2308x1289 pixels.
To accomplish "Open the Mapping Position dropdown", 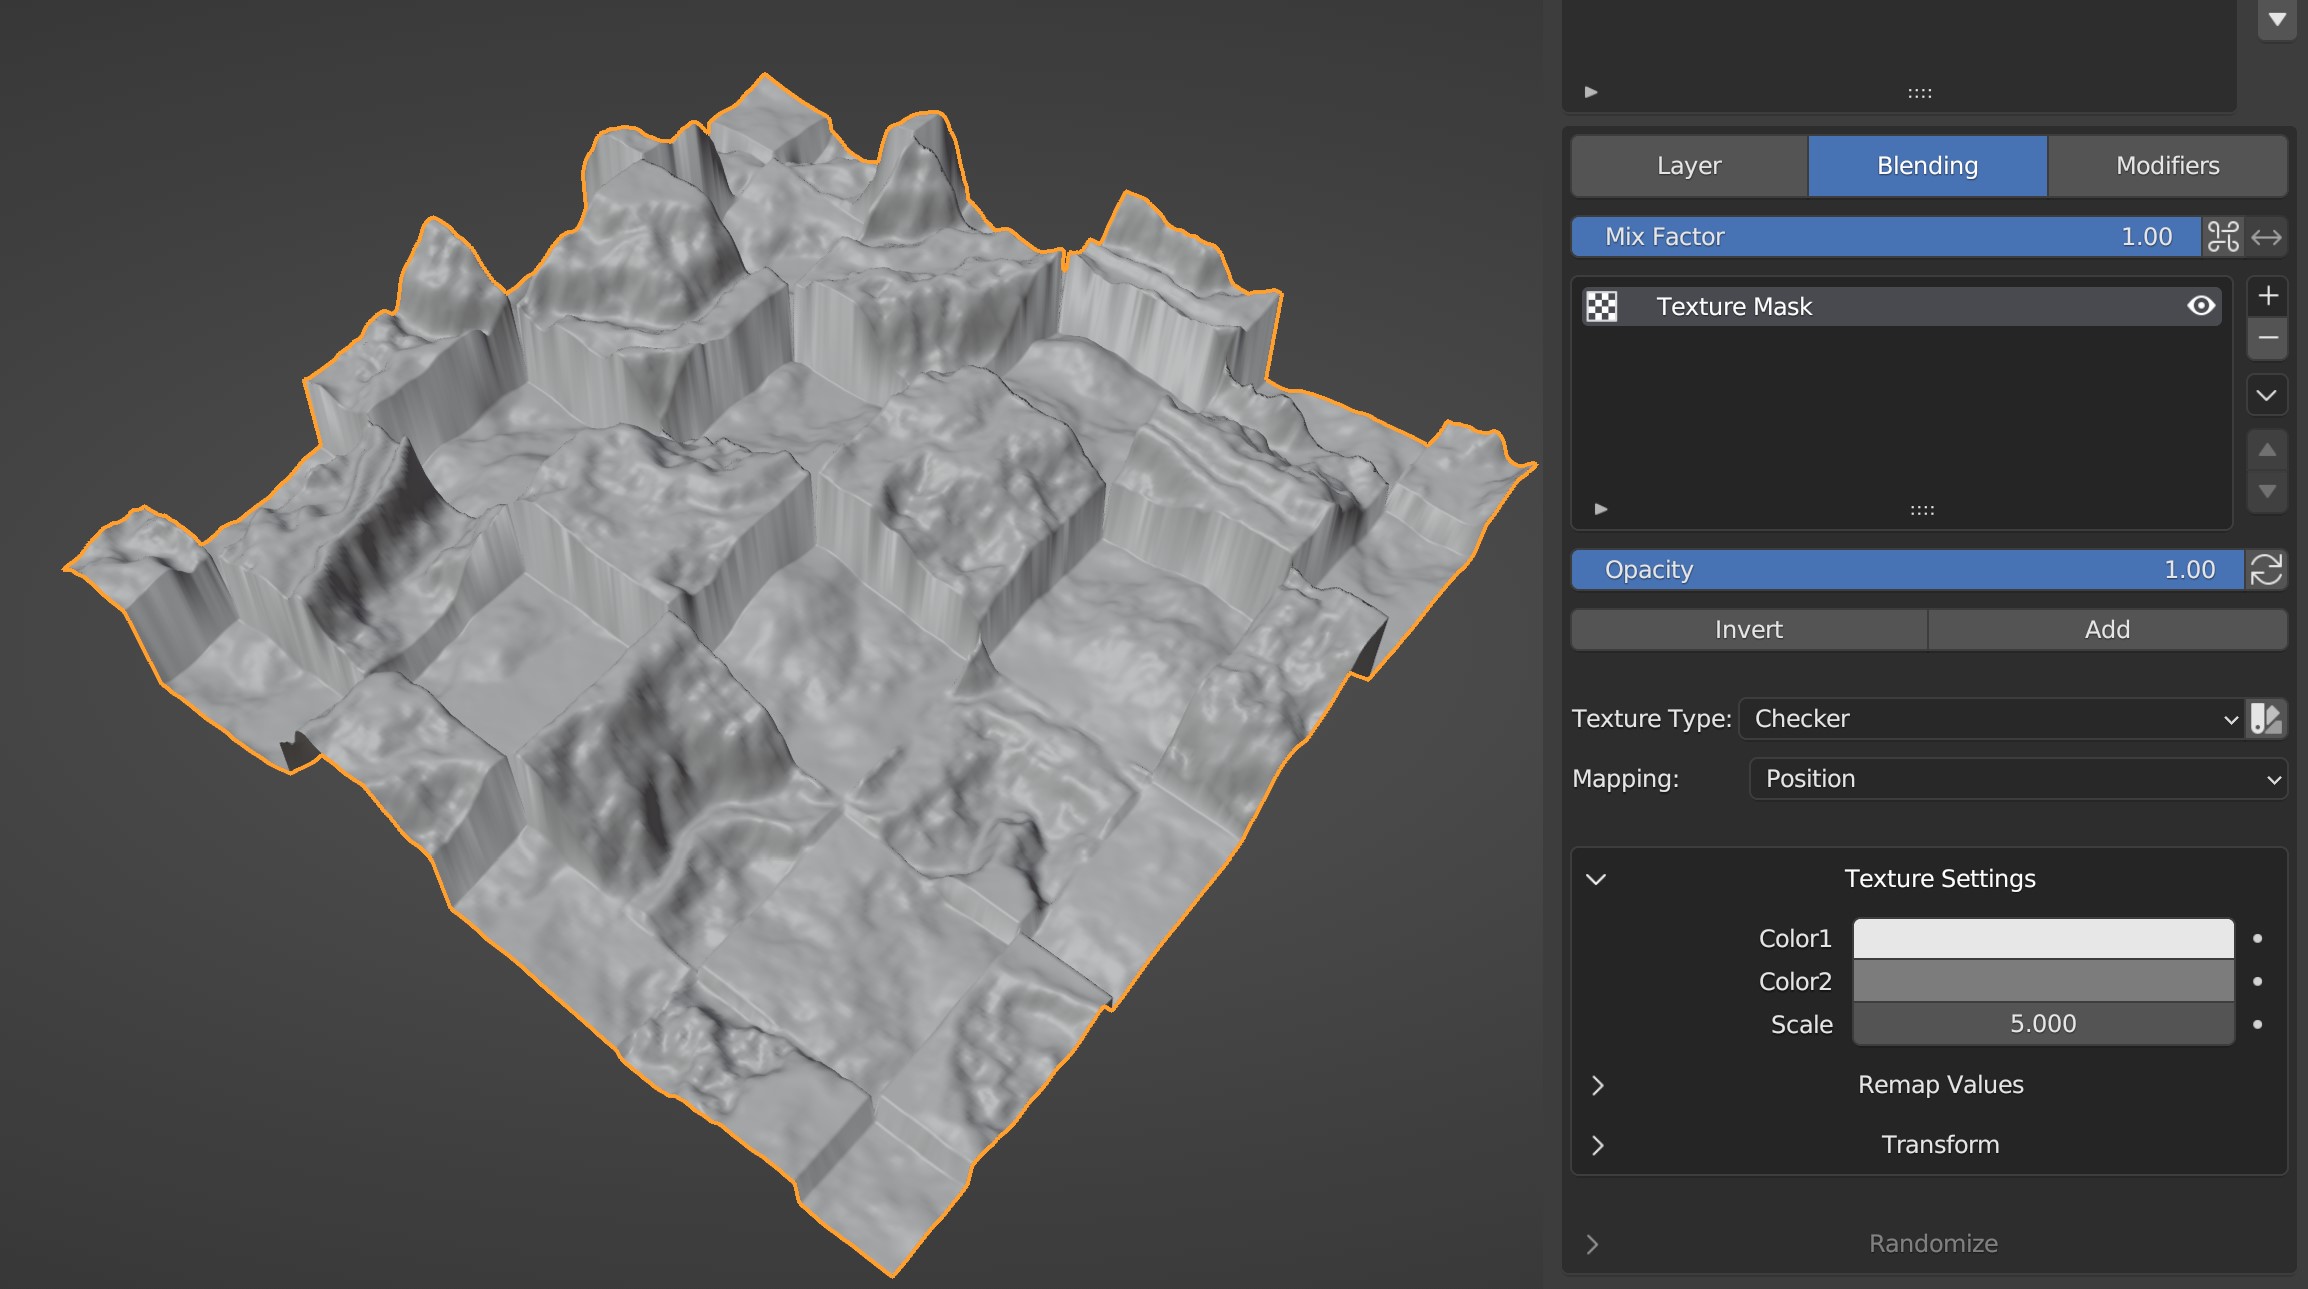I will pyautogui.click(x=2018, y=778).
